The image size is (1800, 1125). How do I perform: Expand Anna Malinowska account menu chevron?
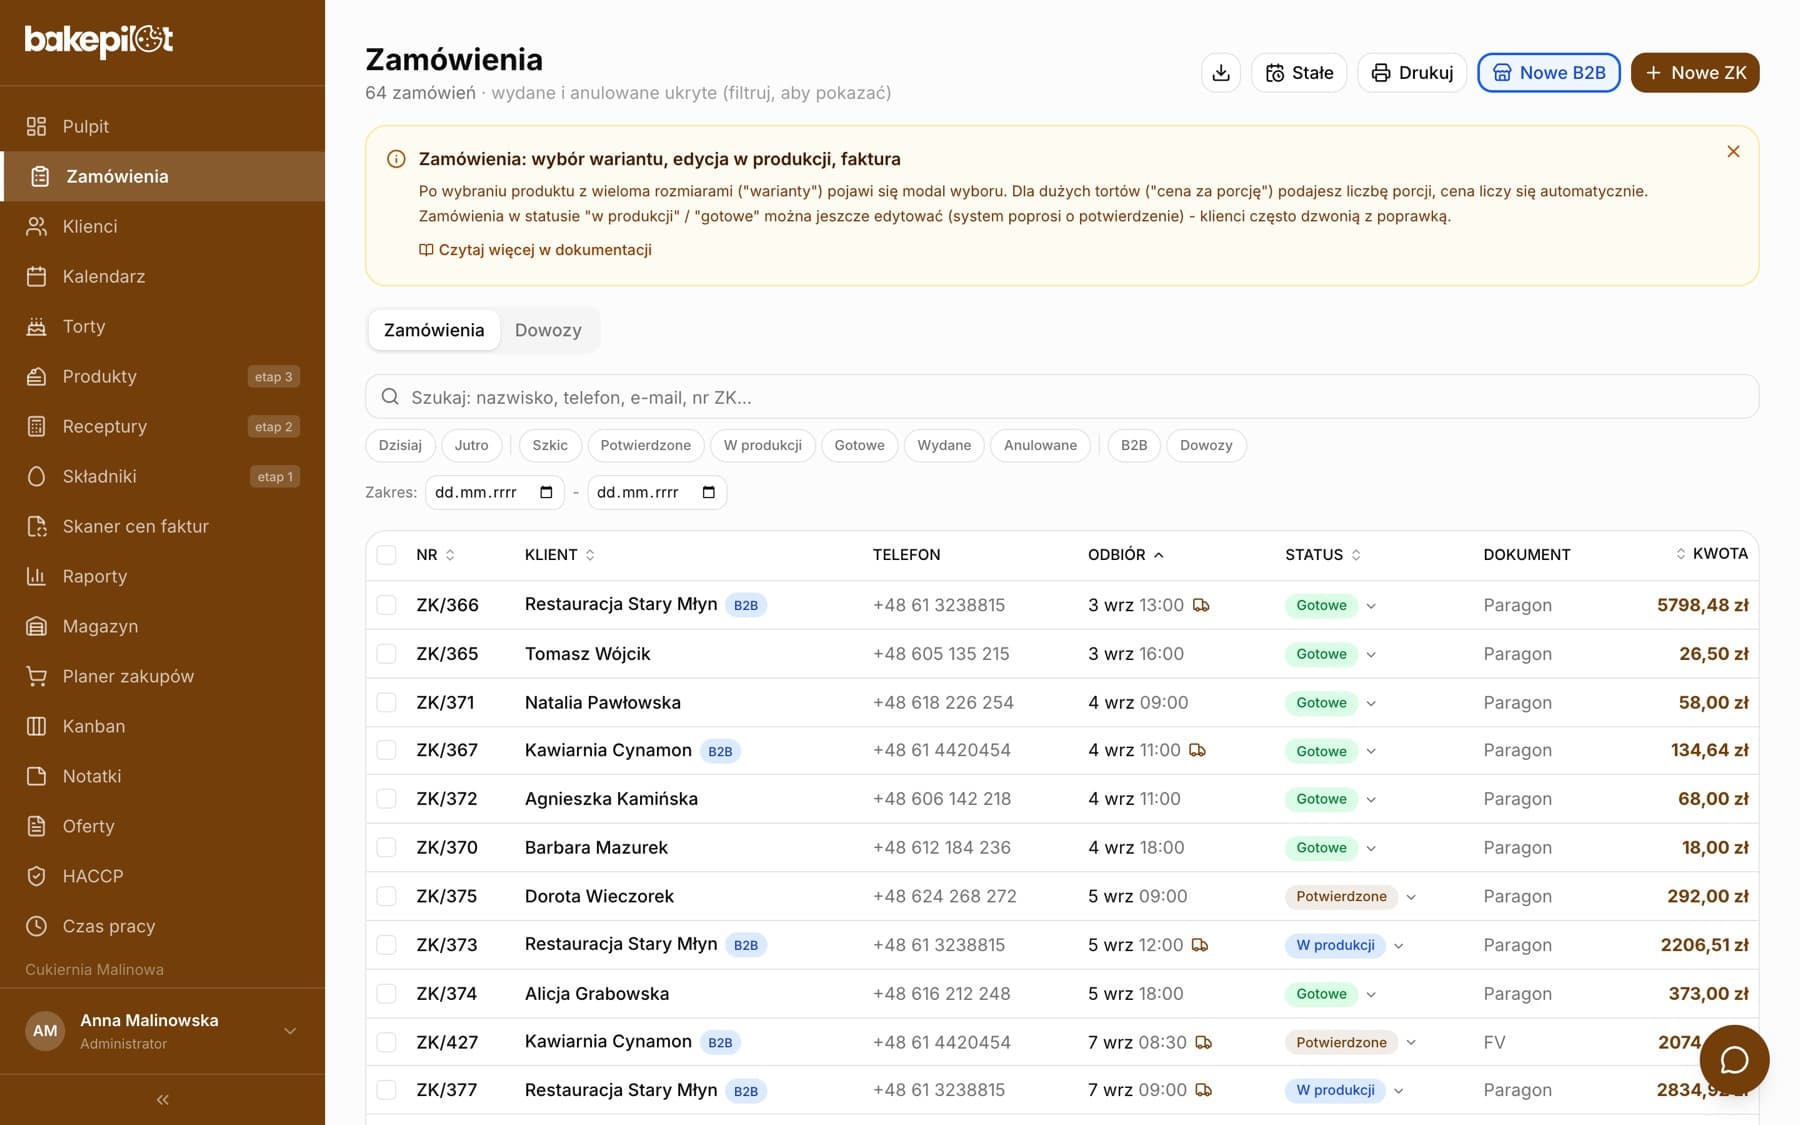(x=290, y=1031)
